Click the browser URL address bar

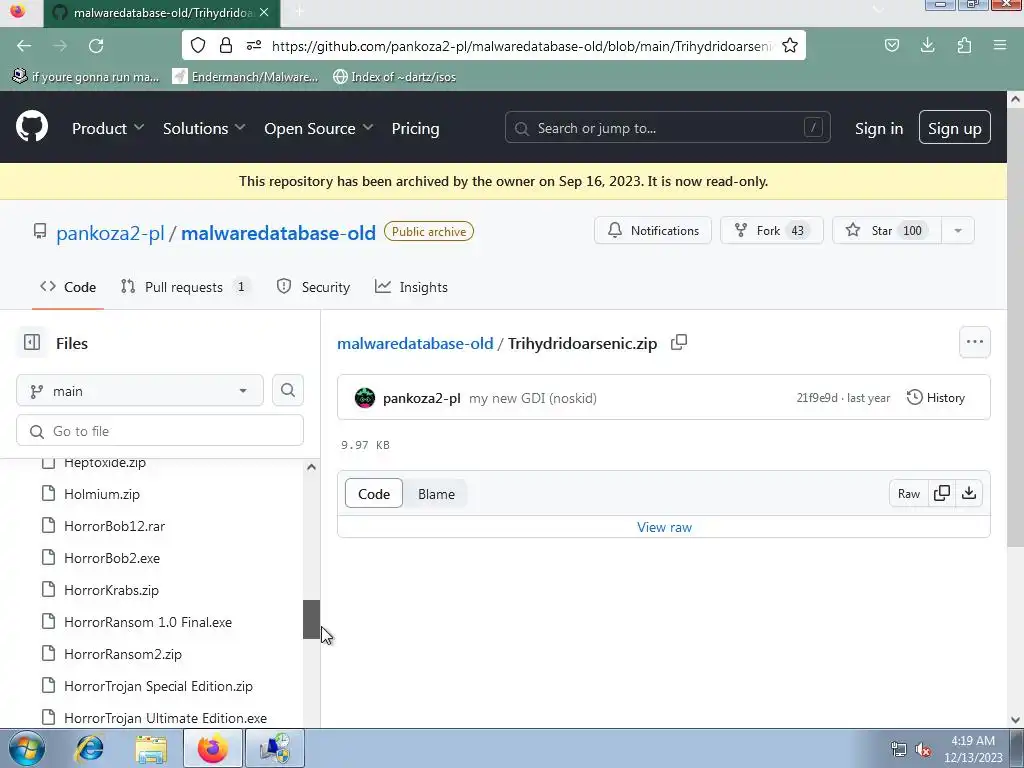[x=522, y=46]
